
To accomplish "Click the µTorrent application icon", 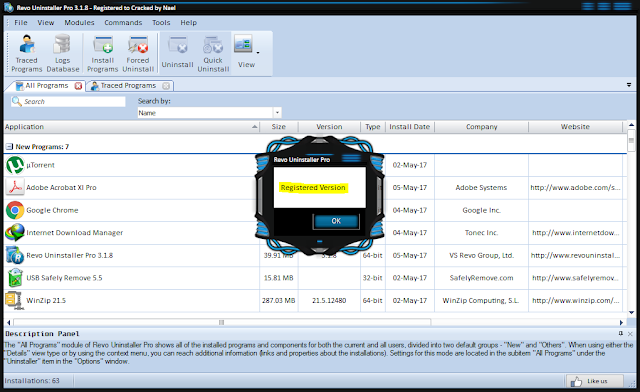I will pos(15,165).
